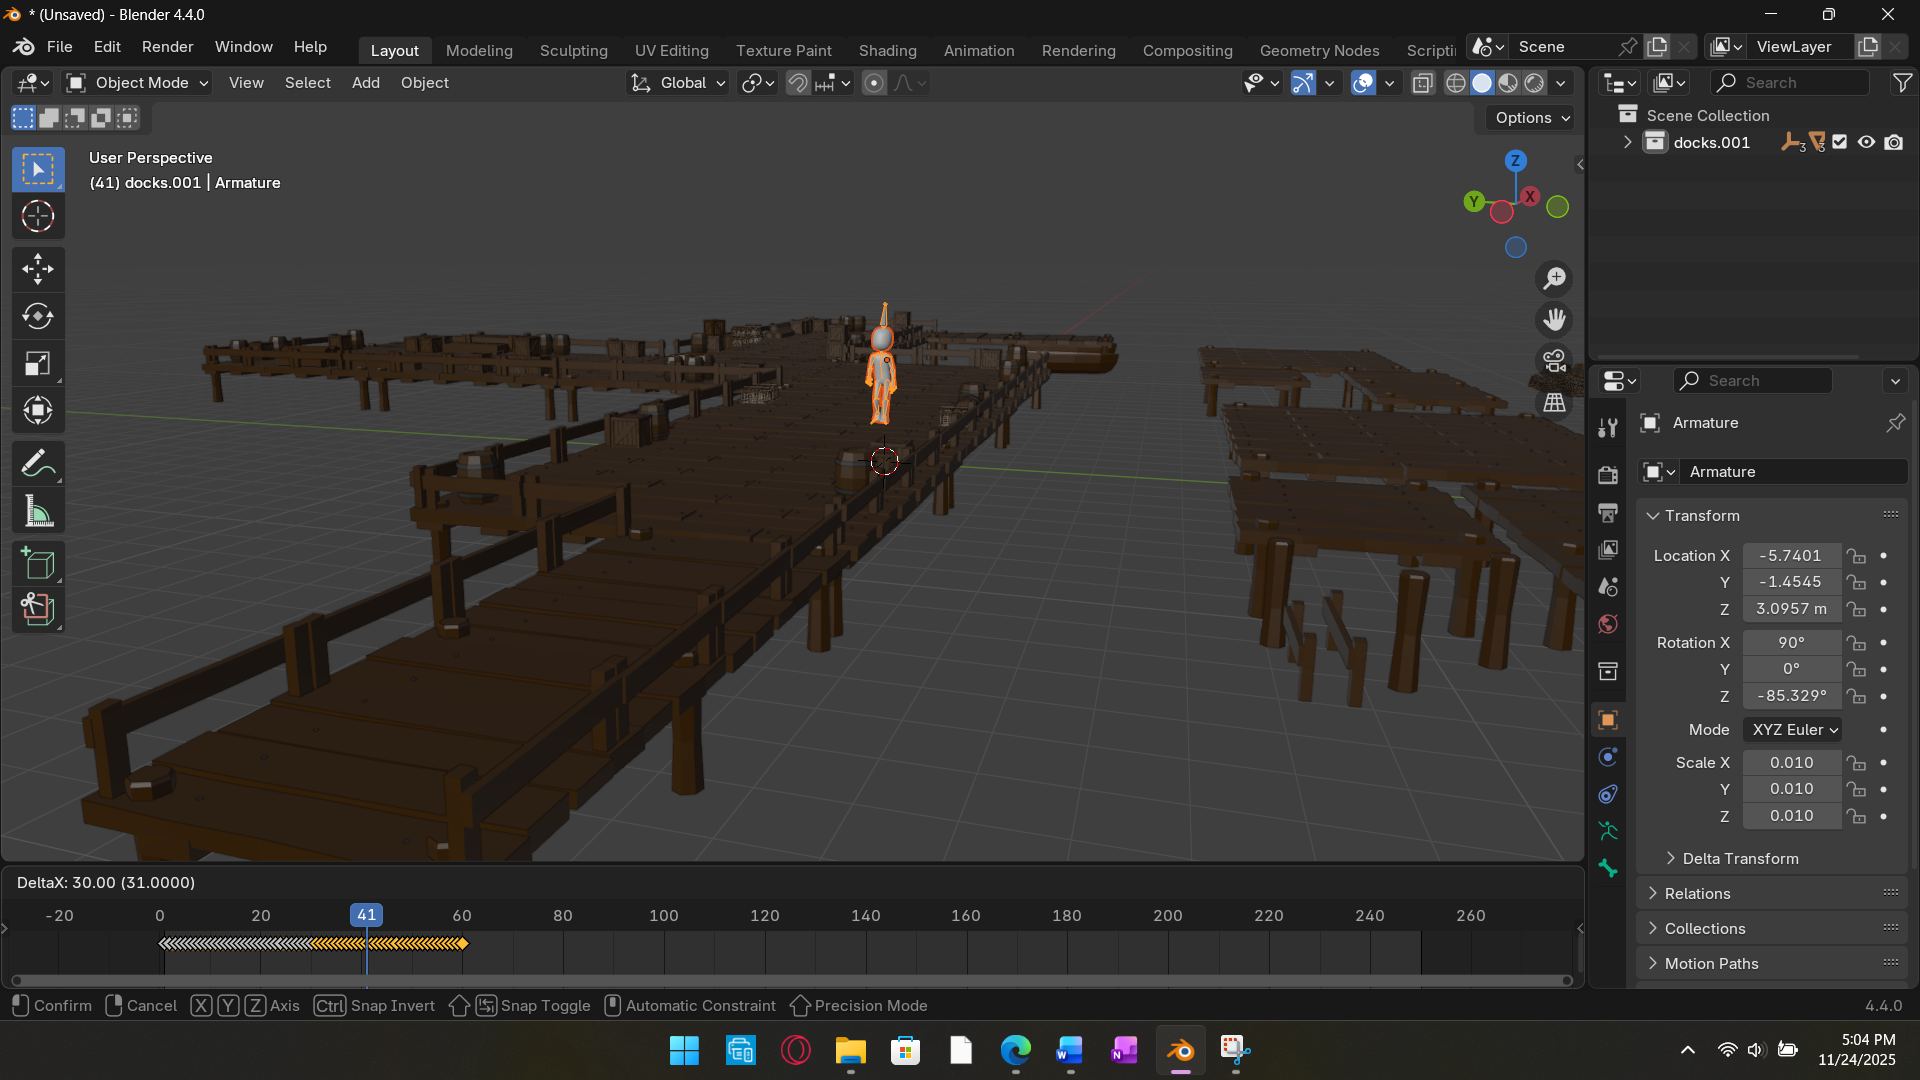Toggle proportional editing button
This screenshot has width=1920, height=1080.
(x=874, y=83)
